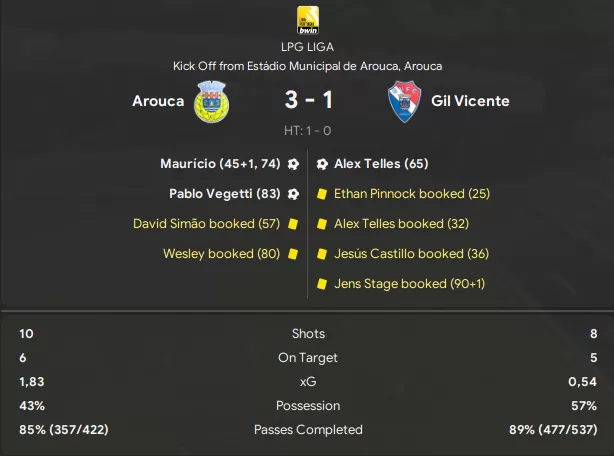Click goalscorer Maurício (45+1, 74)

click(220, 164)
